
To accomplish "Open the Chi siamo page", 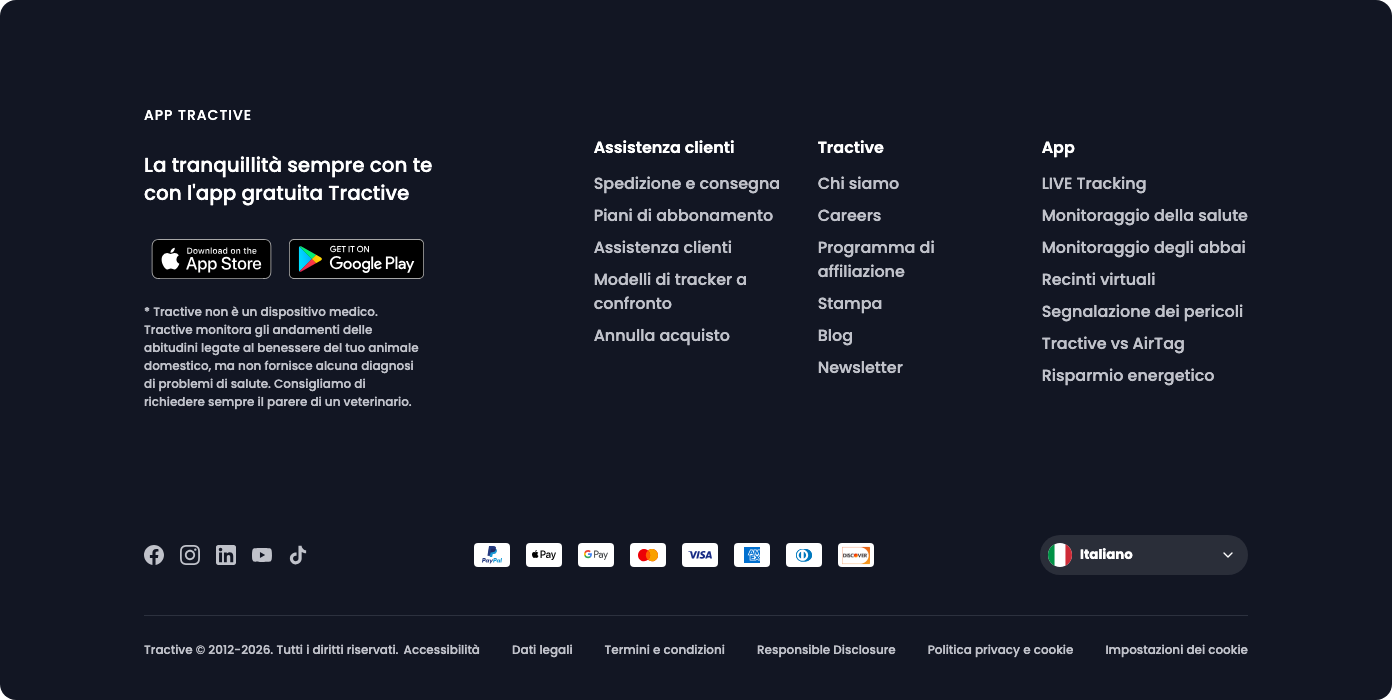I will 858,183.
